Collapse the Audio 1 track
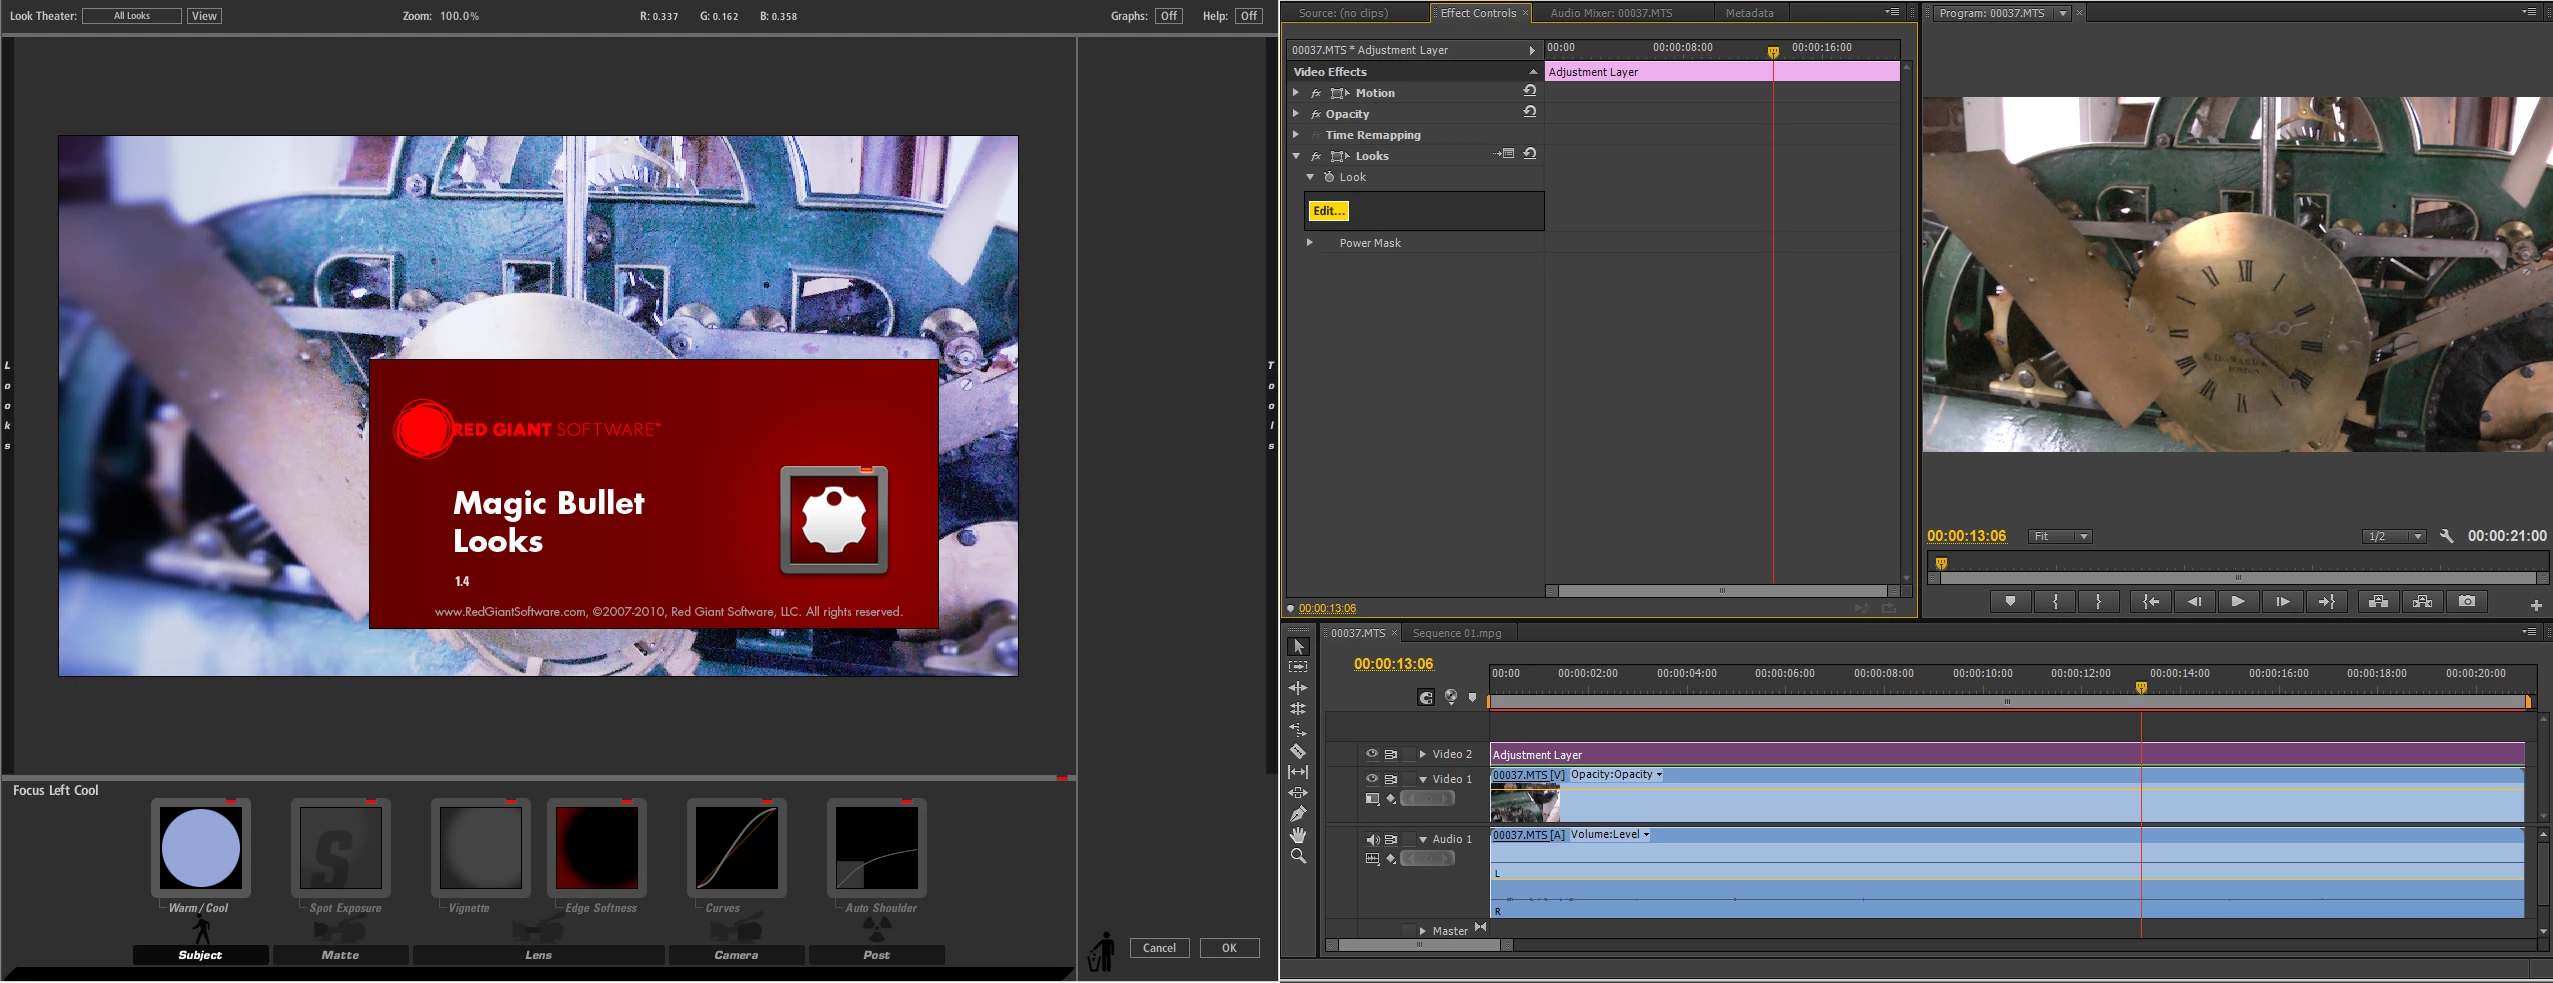Image resolution: width=2553 pixels, height=983 pixels. pos(1422,839)
